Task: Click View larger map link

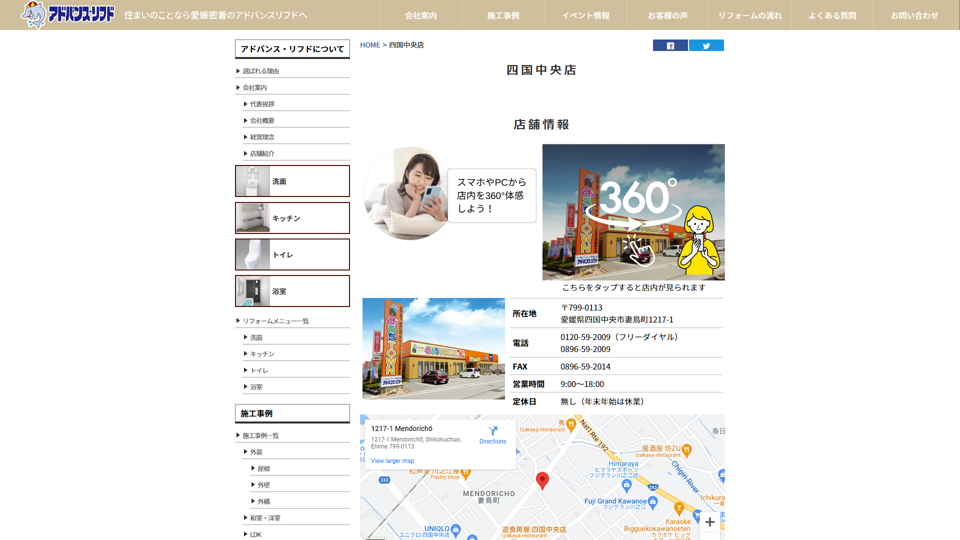Action: [392, 461]
